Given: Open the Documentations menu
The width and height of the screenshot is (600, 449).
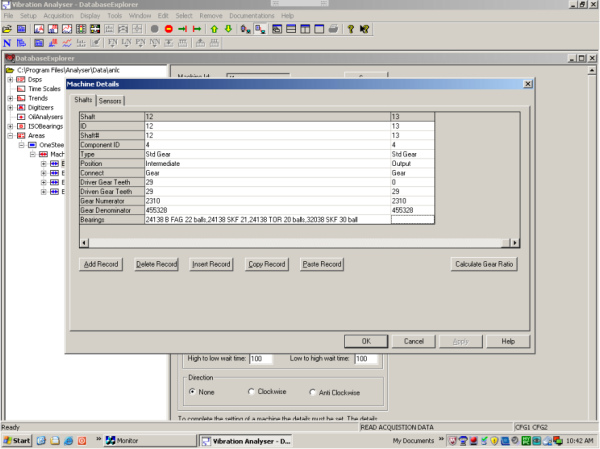Looking at the screenshot, I should click(252, 16).
